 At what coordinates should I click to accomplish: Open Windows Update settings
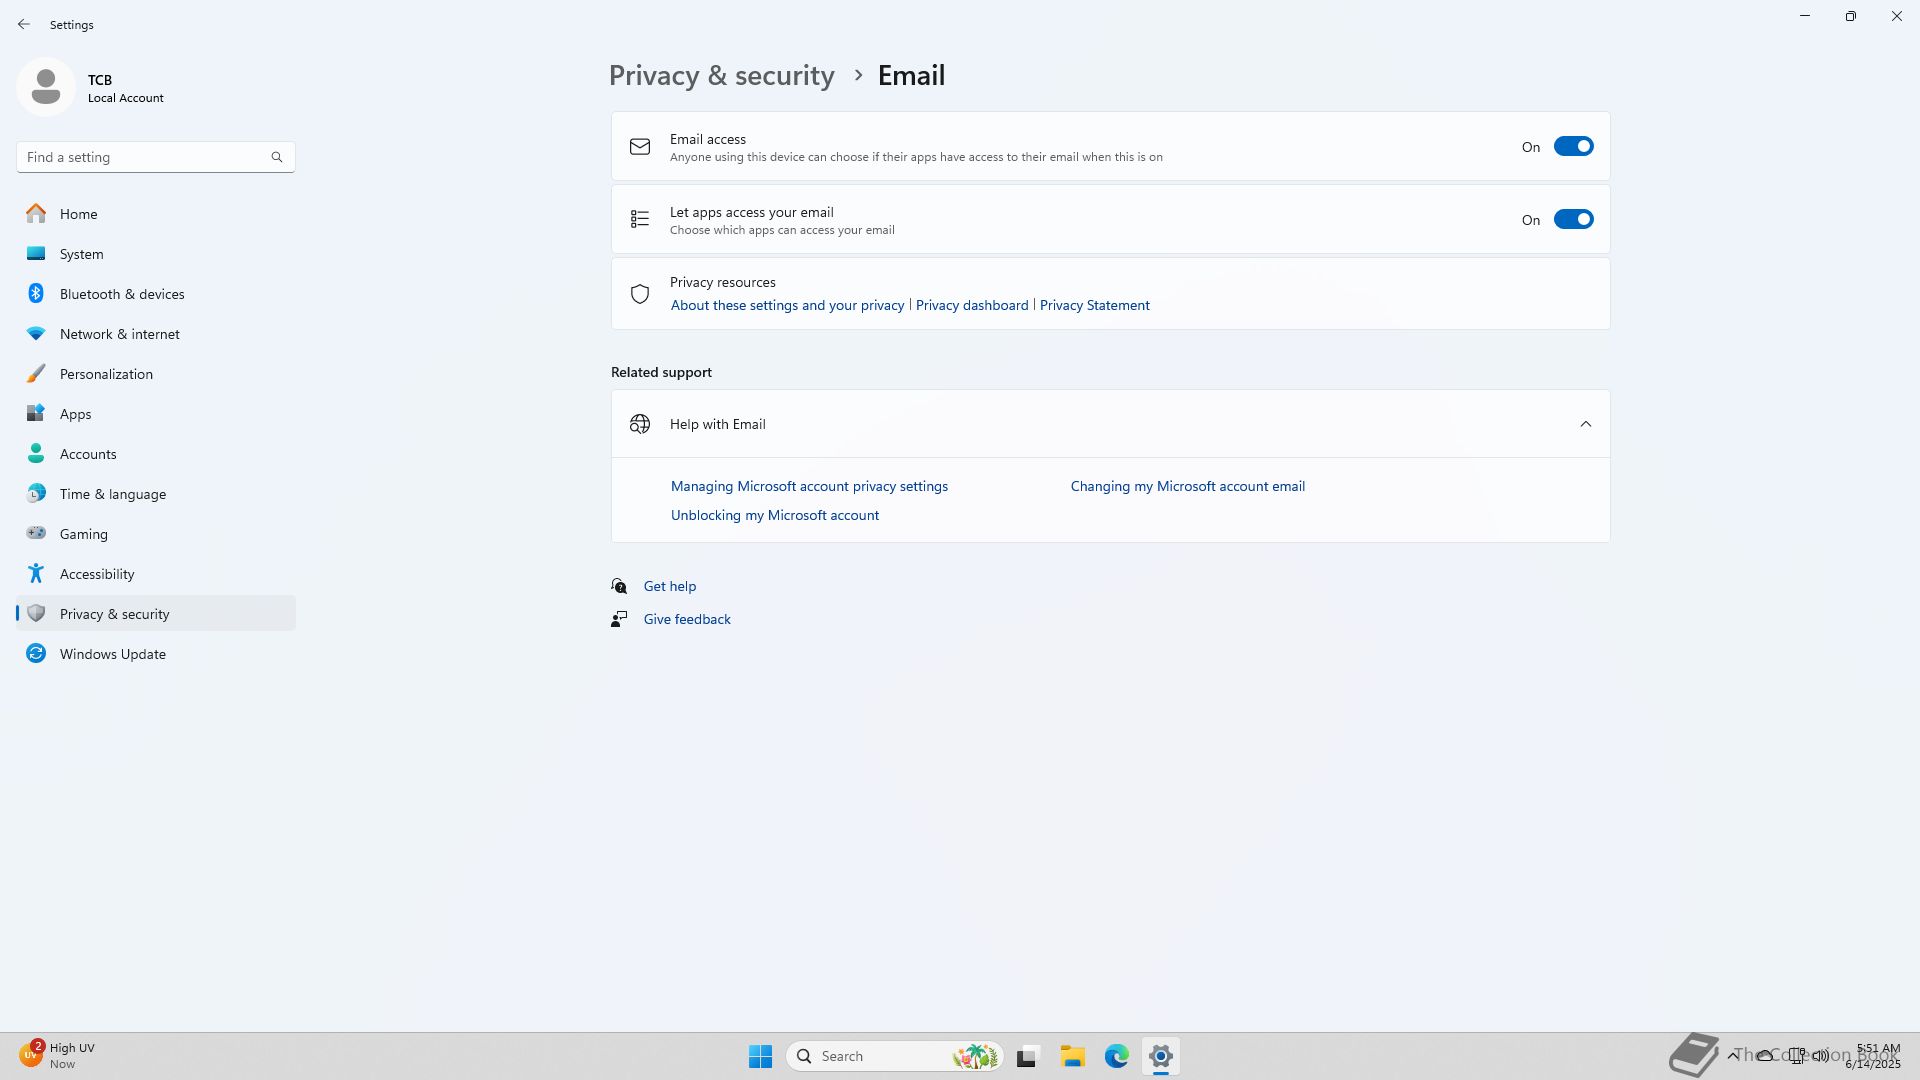click(x=112, y=654)
